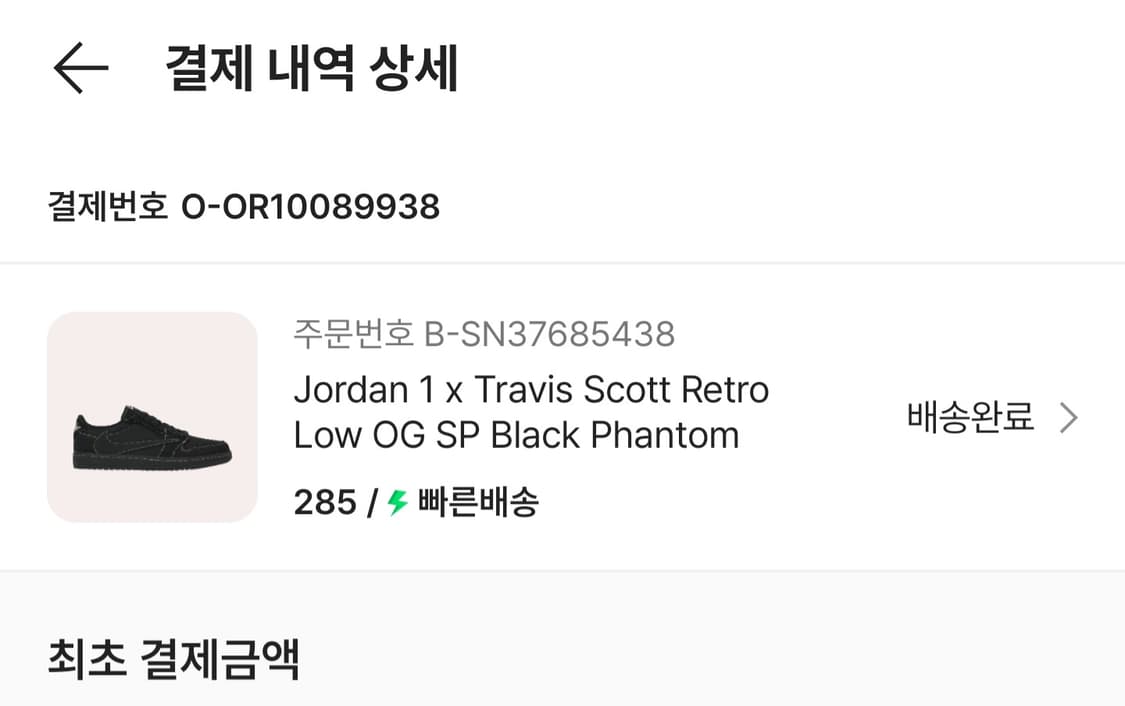Image resolution: width=1125 pixels, height=706 pixels.
Task: Open the 배송완료 delivery status detail
Action: pos(973,415)
